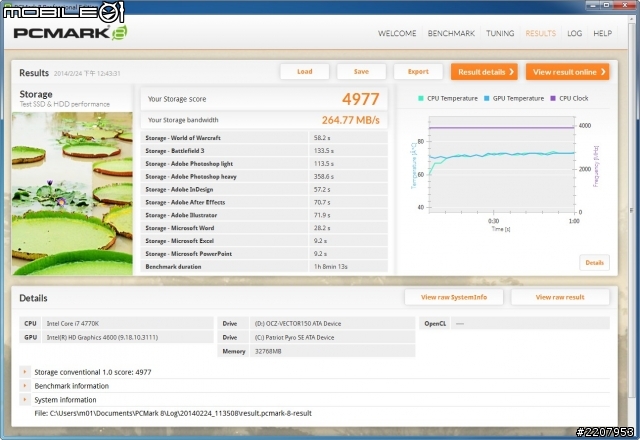Select Storage - Microsoft PowerPoint row
The height and width of the screenshot is (440, 640).
pyautogui.click(x=264, y=253)
